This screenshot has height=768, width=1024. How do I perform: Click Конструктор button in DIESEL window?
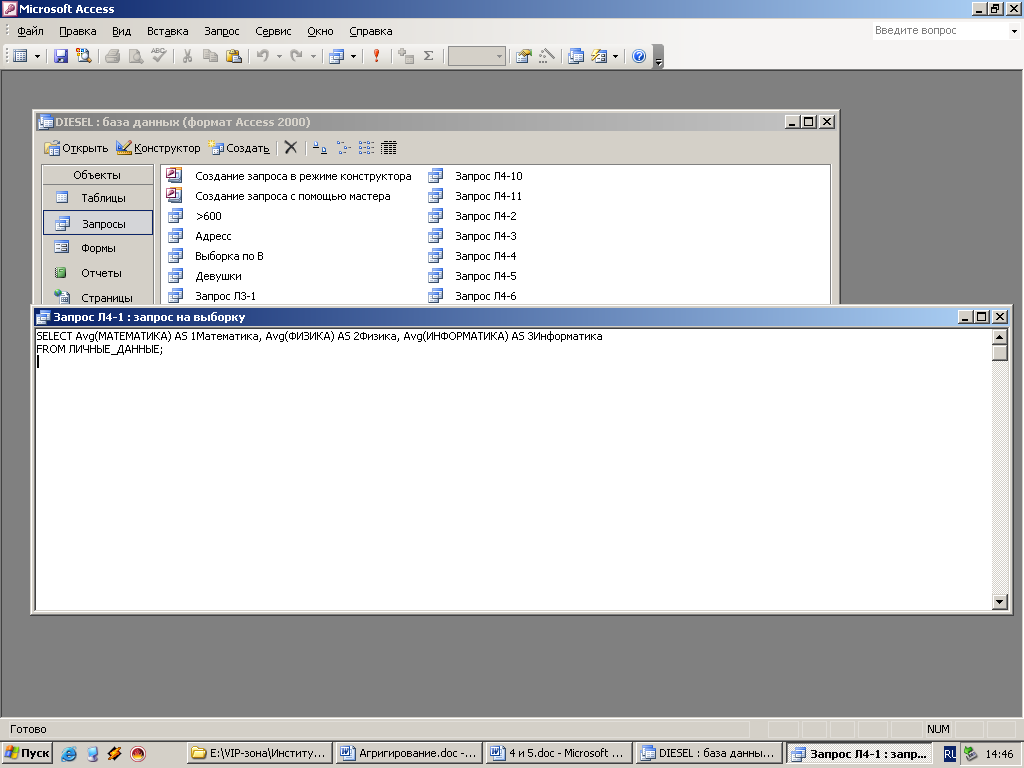(158, 148)
